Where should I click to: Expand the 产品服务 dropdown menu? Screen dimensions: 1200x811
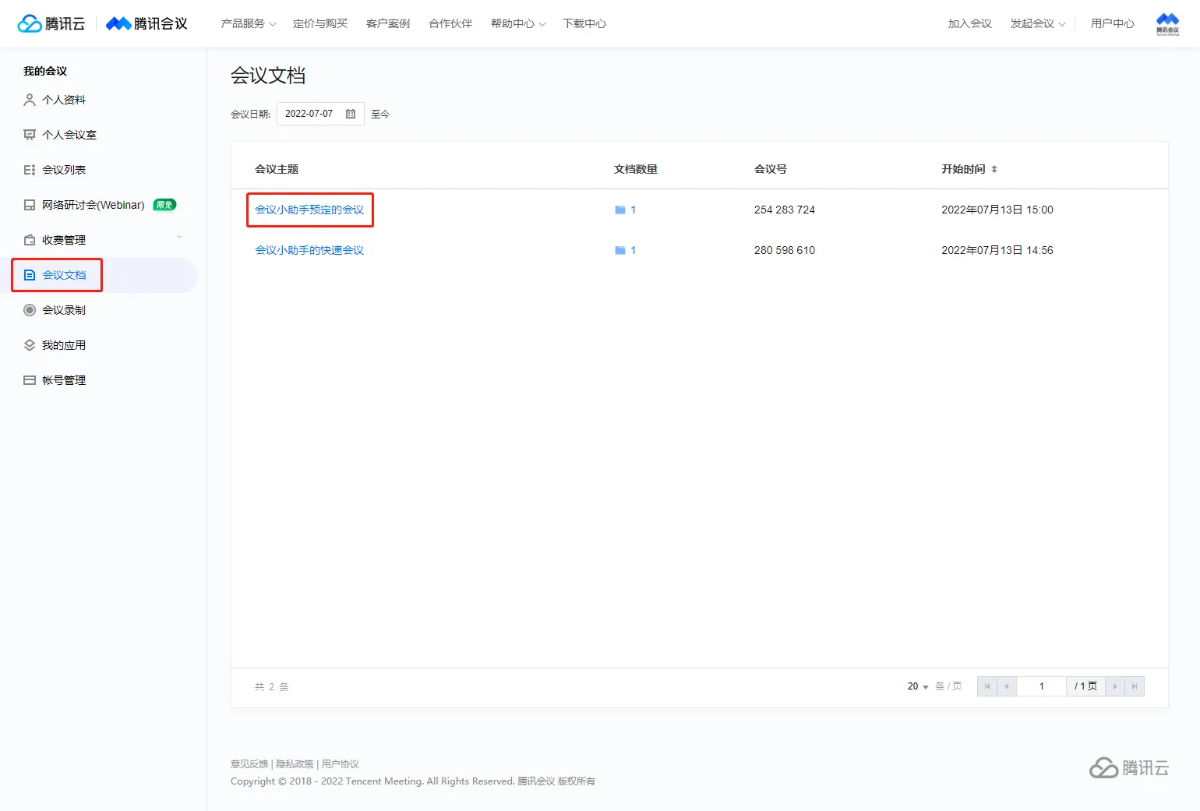(248, 23)
